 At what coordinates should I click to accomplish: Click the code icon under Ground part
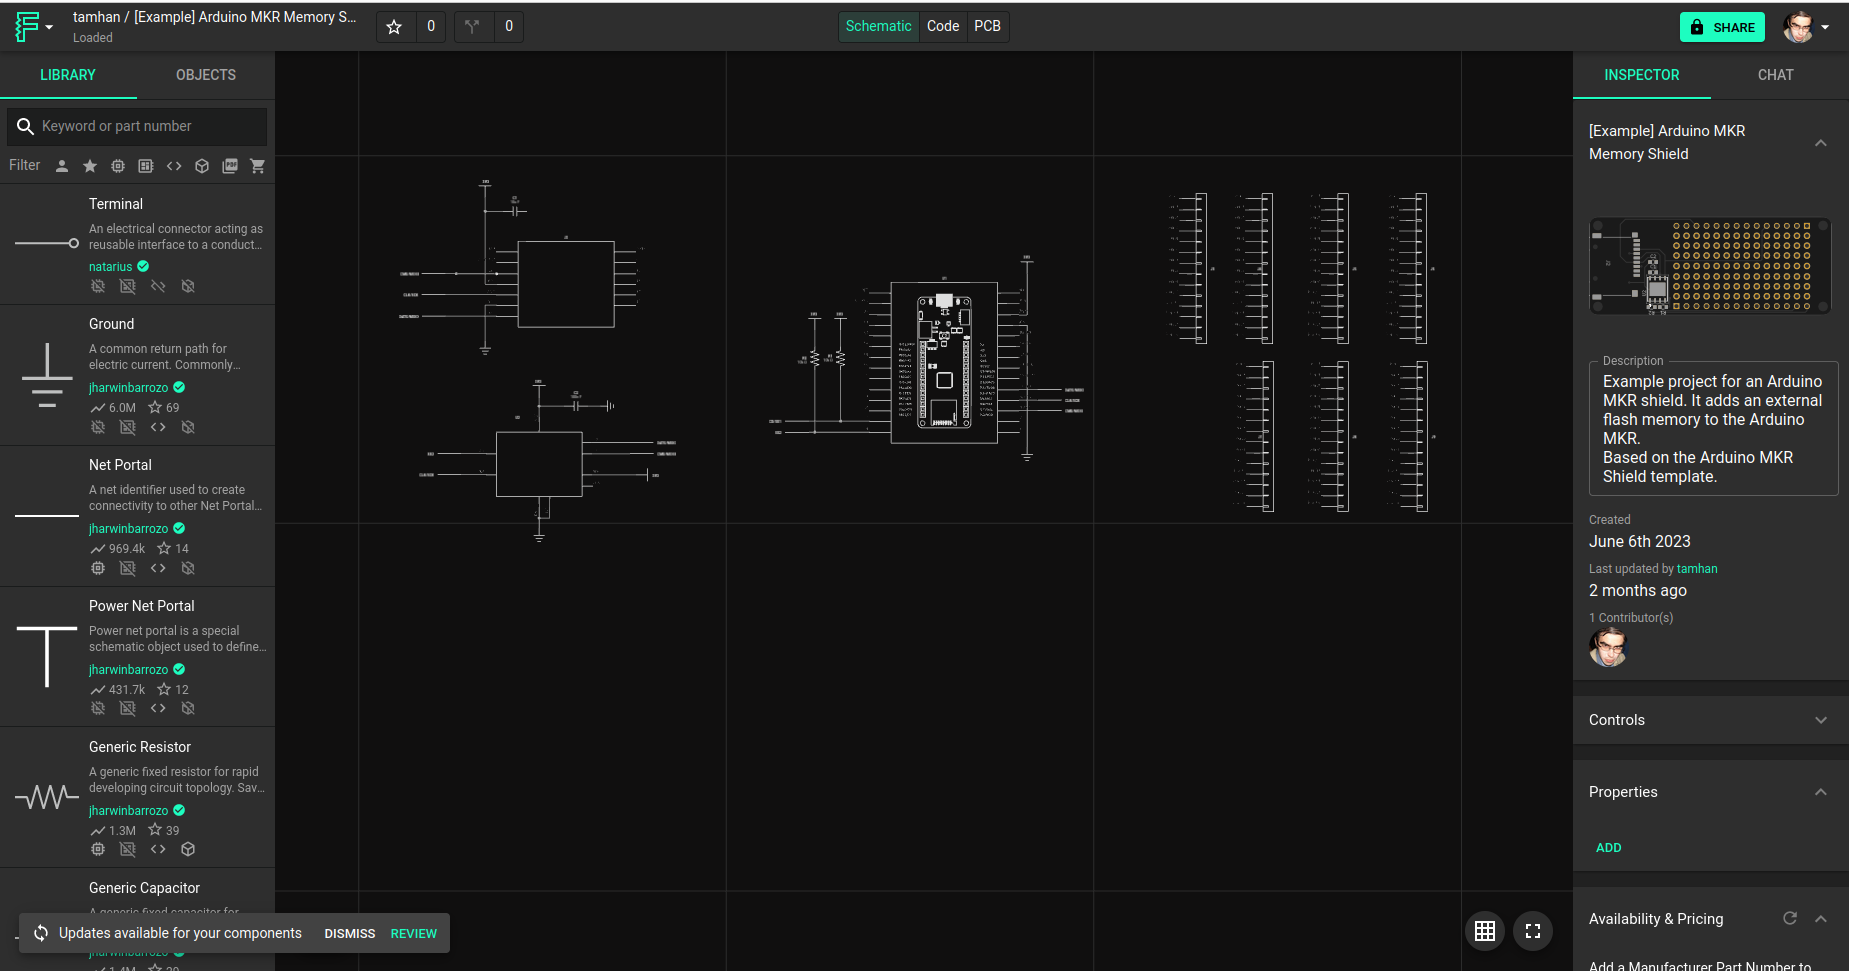158,427
